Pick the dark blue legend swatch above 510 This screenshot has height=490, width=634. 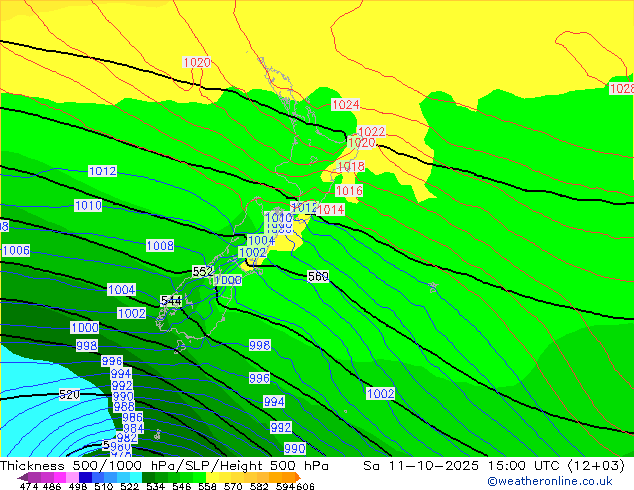[85, 477]
